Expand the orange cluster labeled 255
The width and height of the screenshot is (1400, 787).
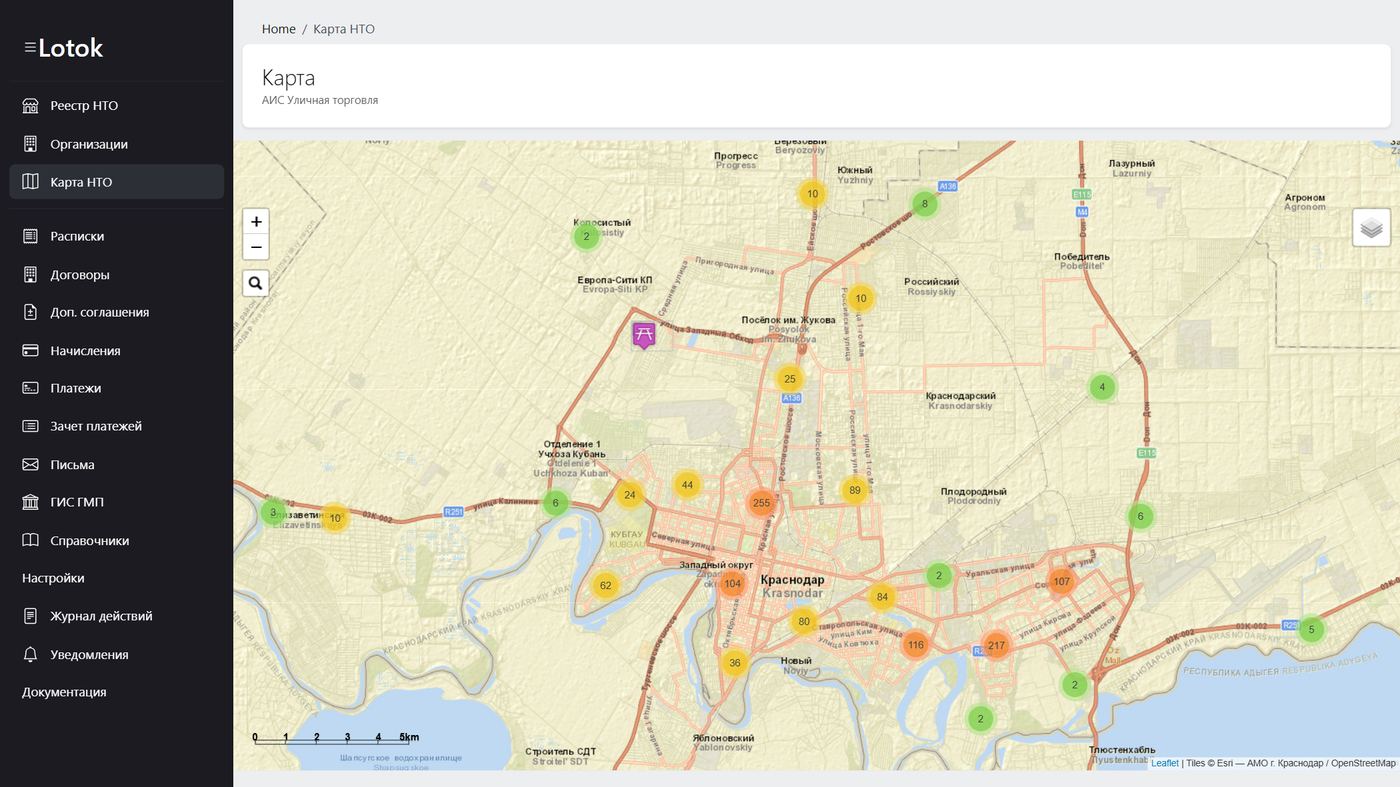coord(761,503)
